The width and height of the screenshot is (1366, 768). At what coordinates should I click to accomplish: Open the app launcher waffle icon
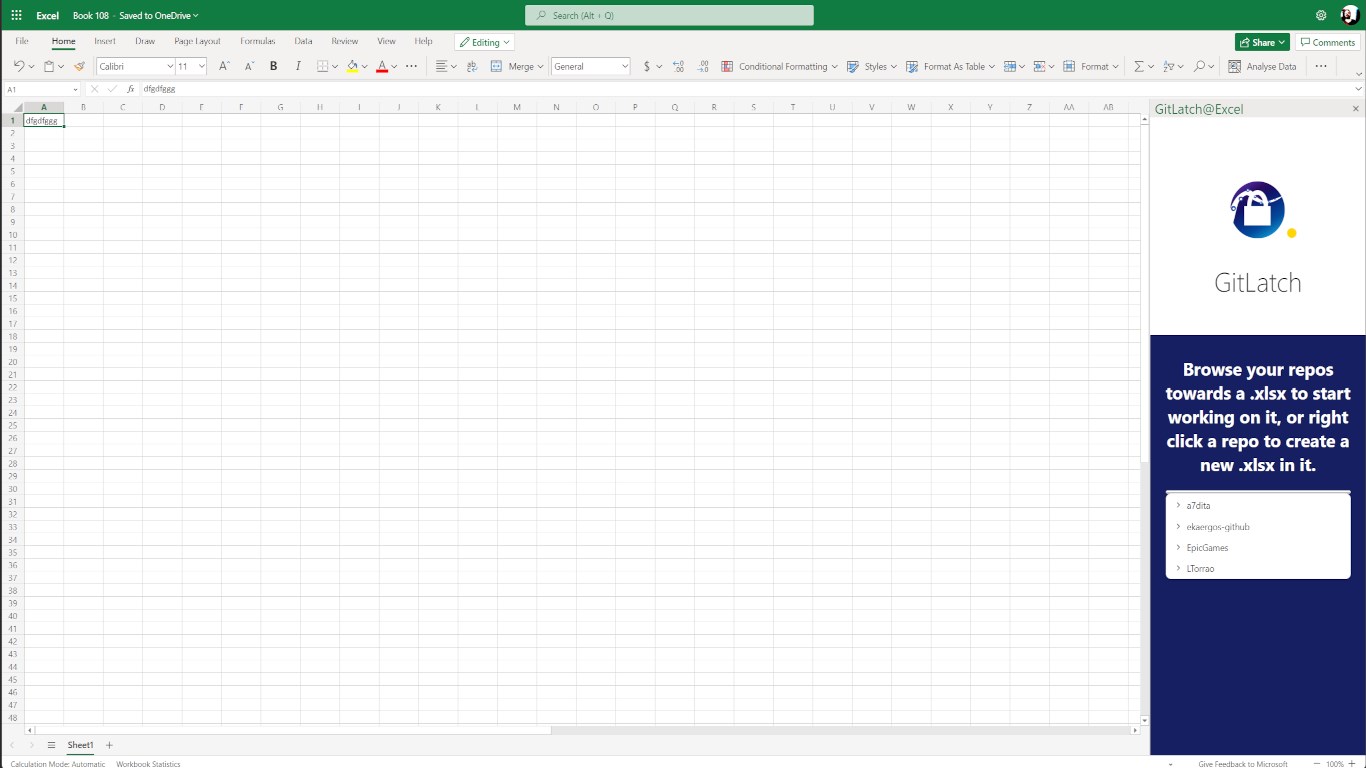coord(16,15)
